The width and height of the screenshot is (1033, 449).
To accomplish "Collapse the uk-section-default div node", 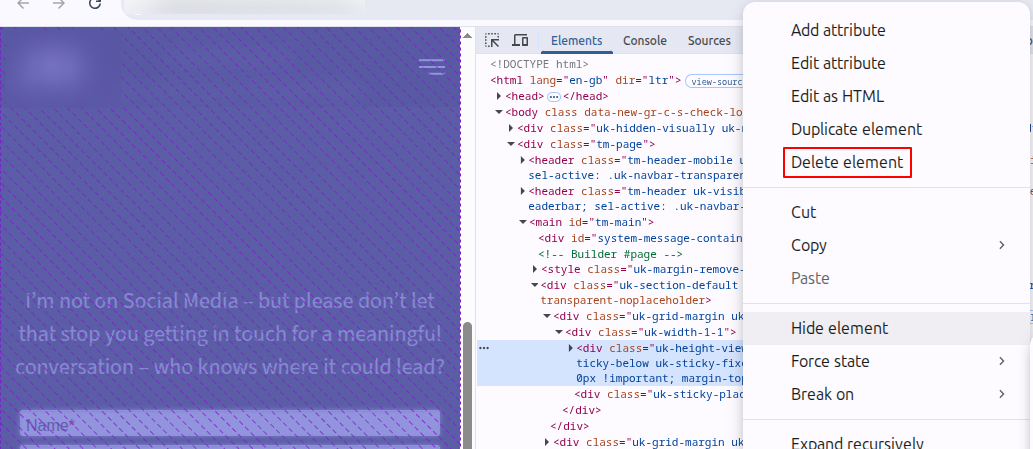I will (x=535, y=285).
